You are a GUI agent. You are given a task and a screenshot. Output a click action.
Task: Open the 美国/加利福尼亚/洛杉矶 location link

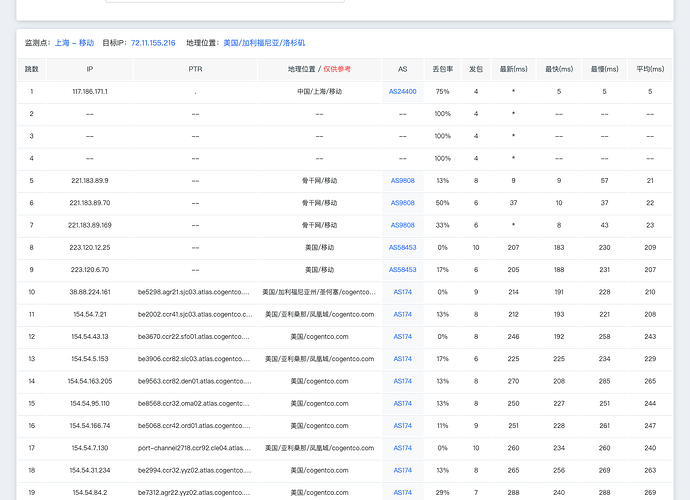264,43
